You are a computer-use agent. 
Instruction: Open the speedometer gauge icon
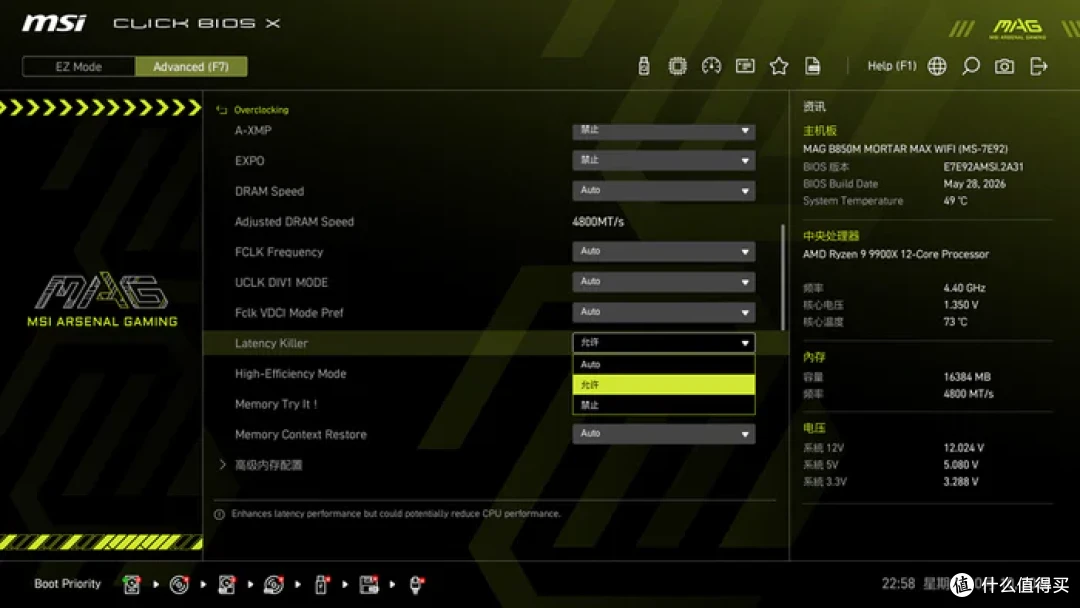(711, 66)
